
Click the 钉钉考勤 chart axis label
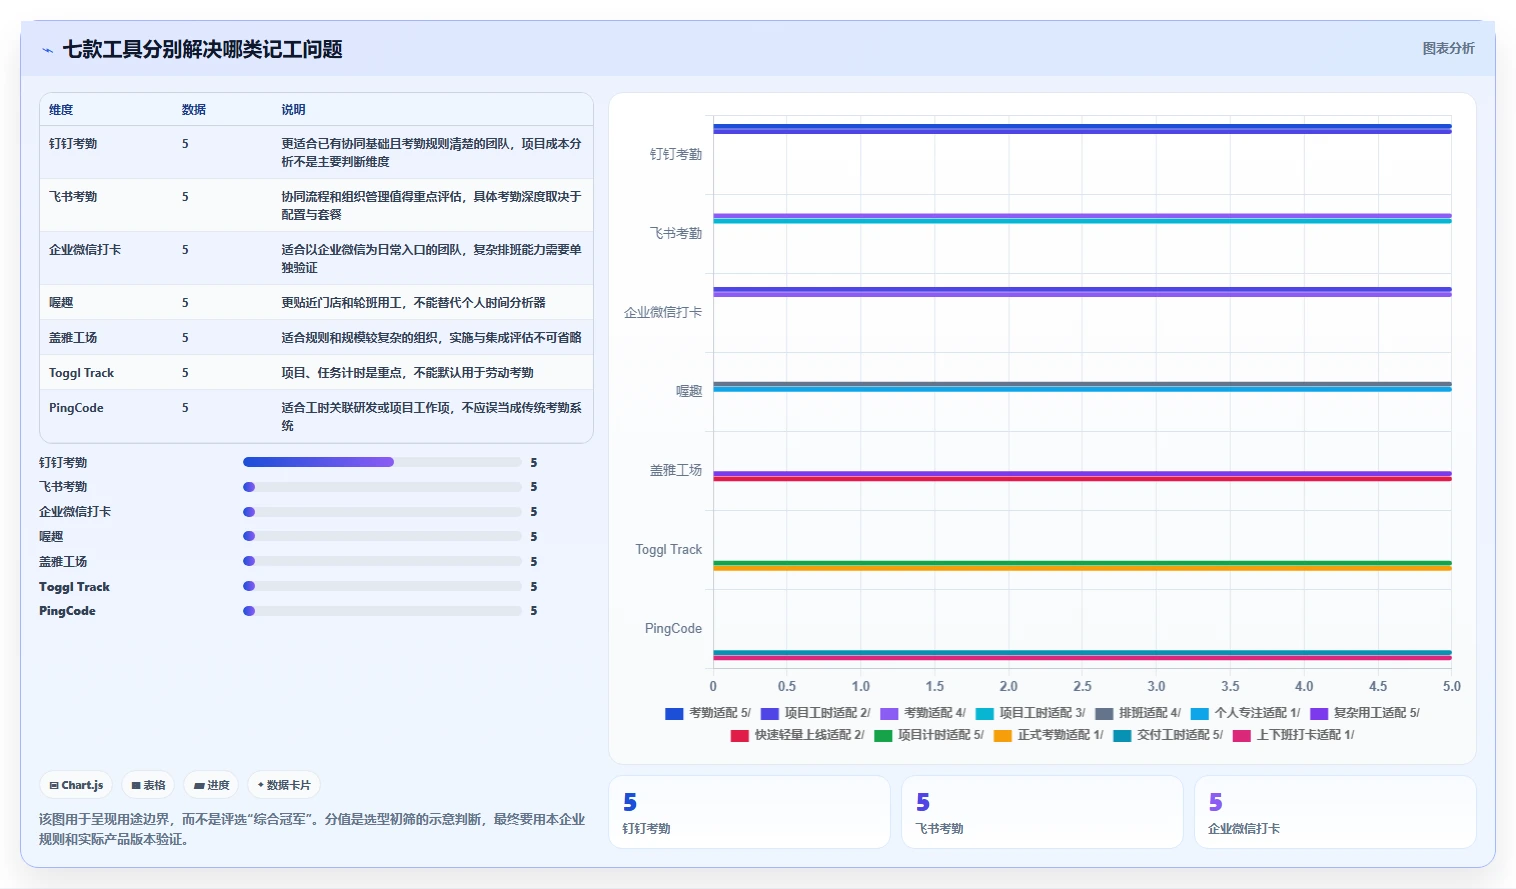[676, 155]
